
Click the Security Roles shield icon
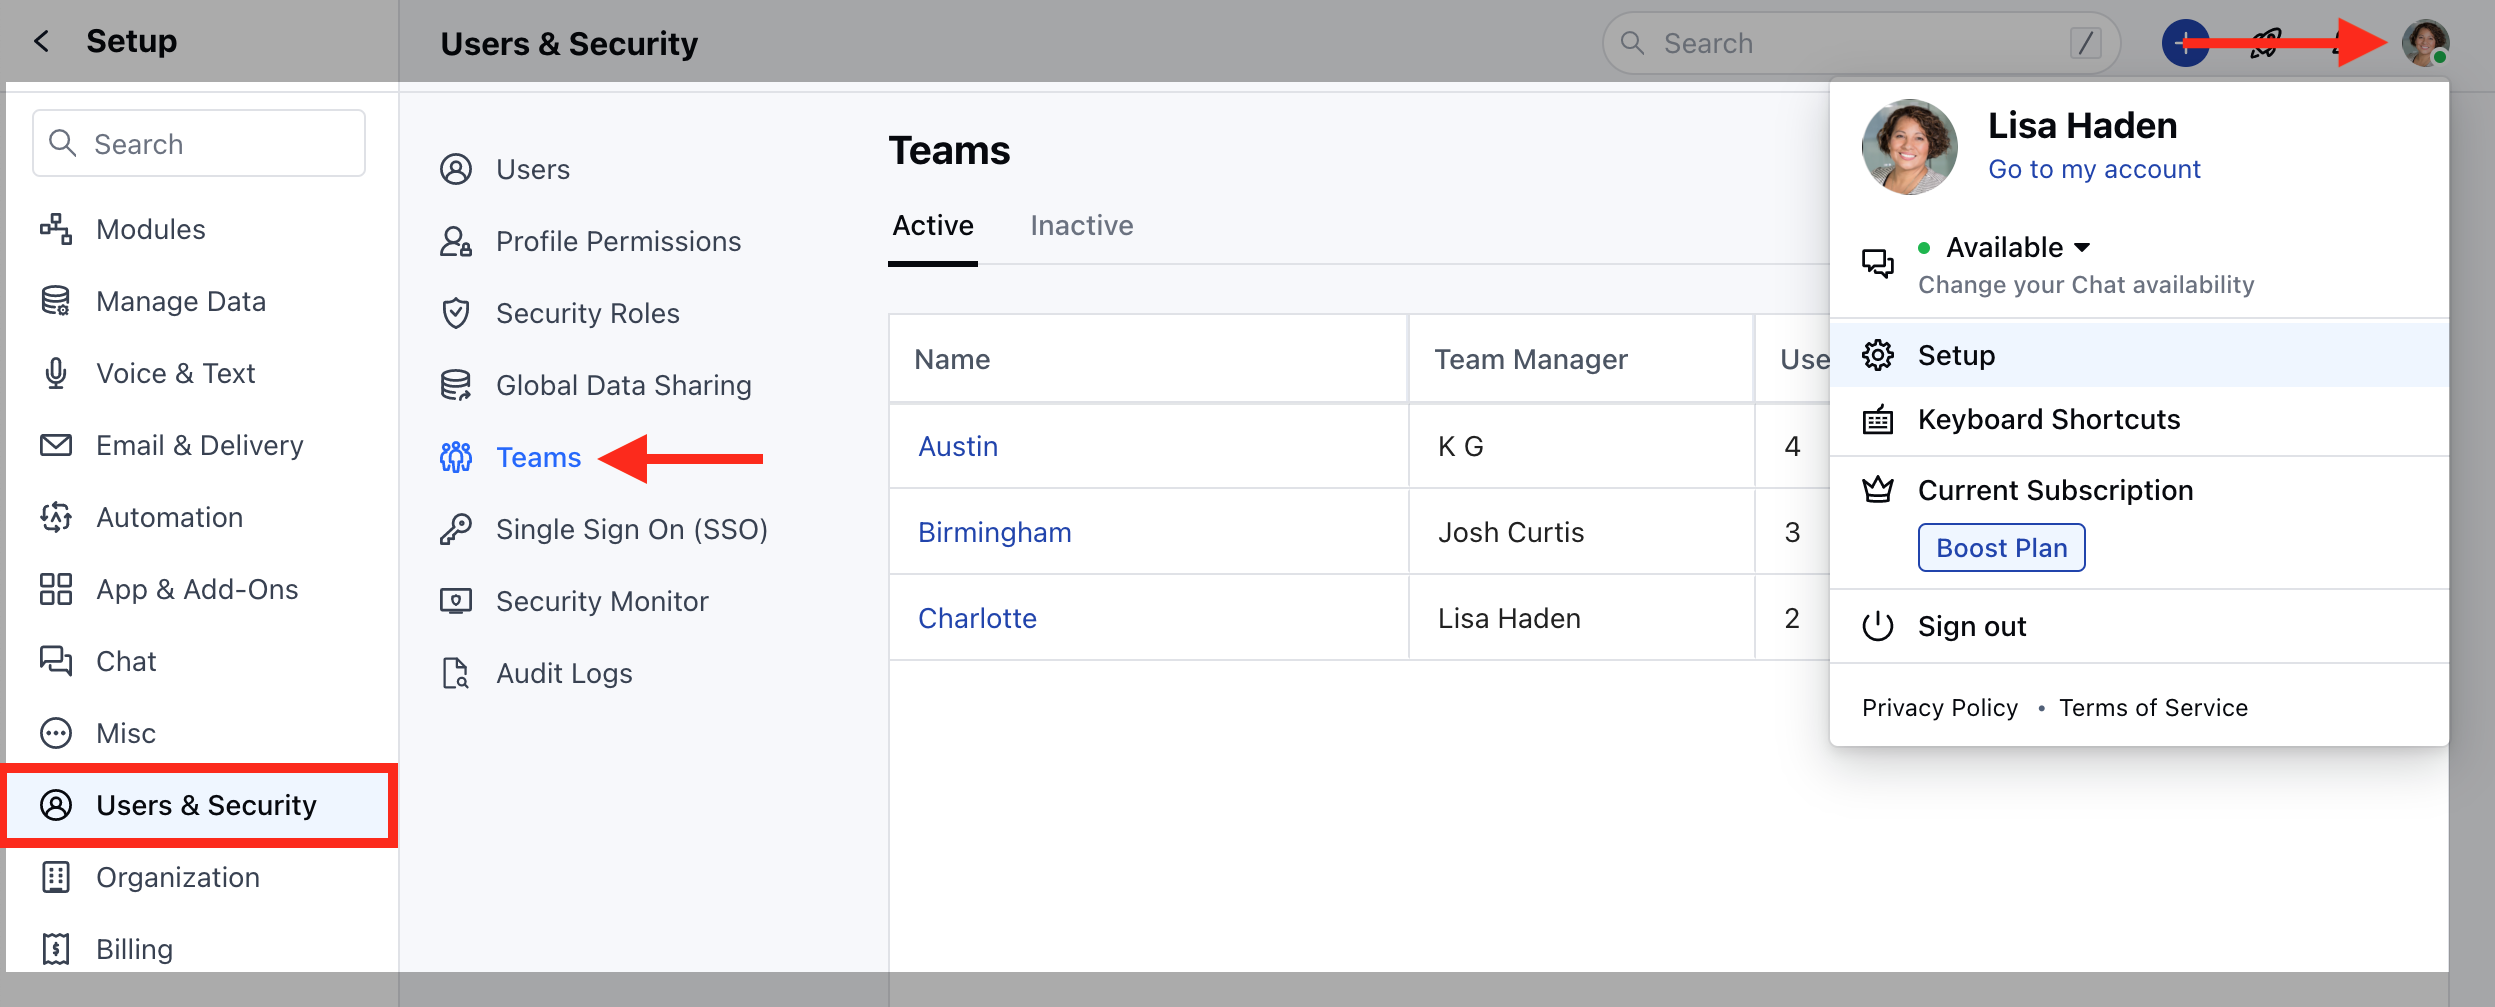click(x=457, y=313)
